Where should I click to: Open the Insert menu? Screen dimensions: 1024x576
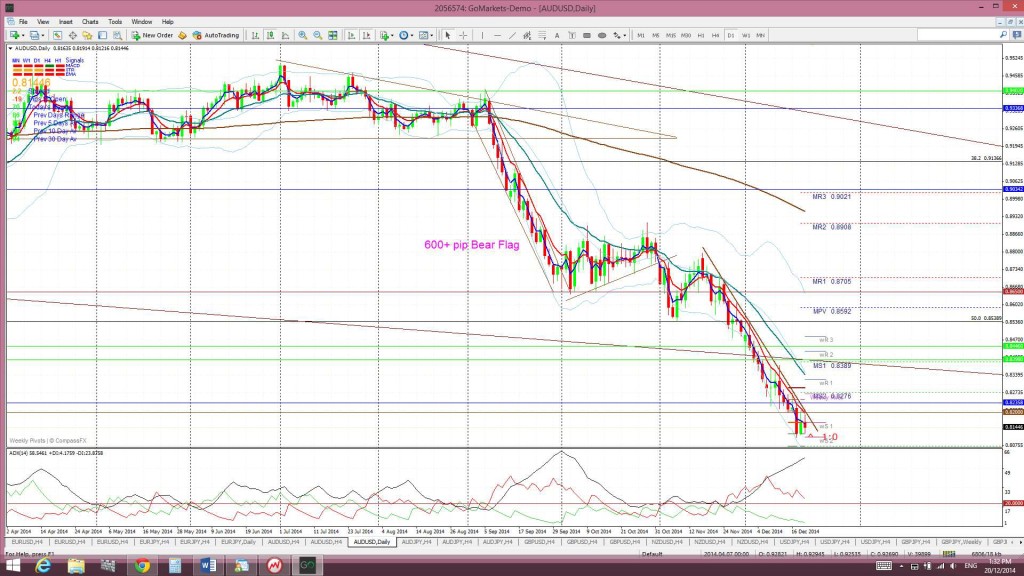tap(66, 22)
